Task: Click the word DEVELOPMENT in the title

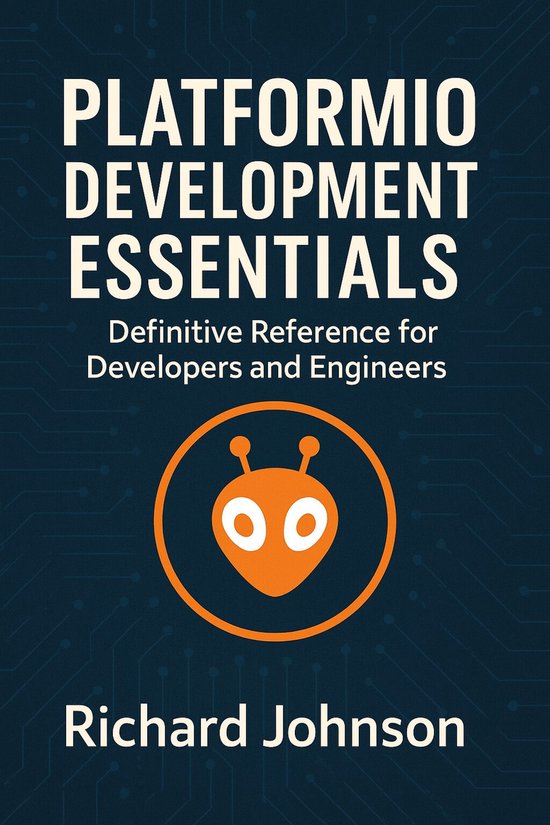Action: 271,190
